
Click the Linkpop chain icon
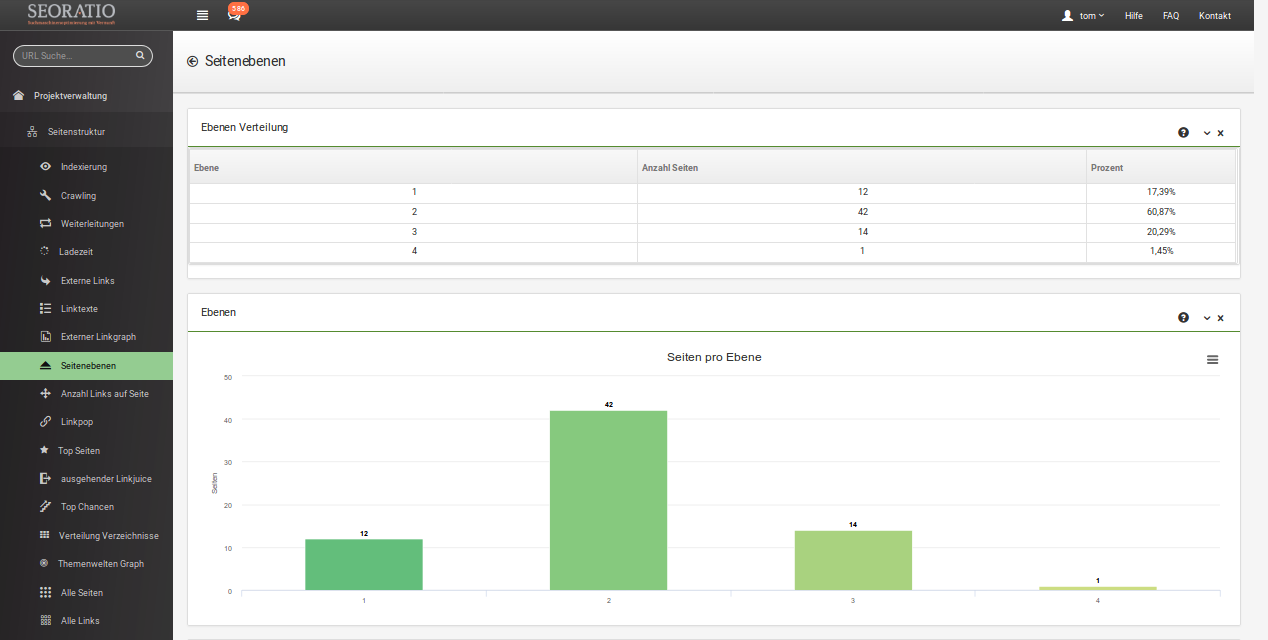45,421
